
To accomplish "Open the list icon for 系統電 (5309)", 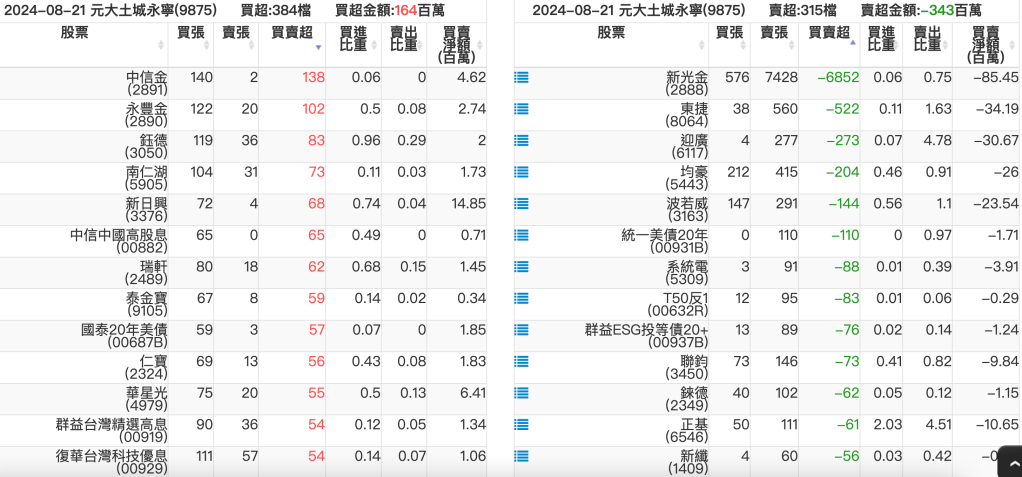I will click(521, 266).
